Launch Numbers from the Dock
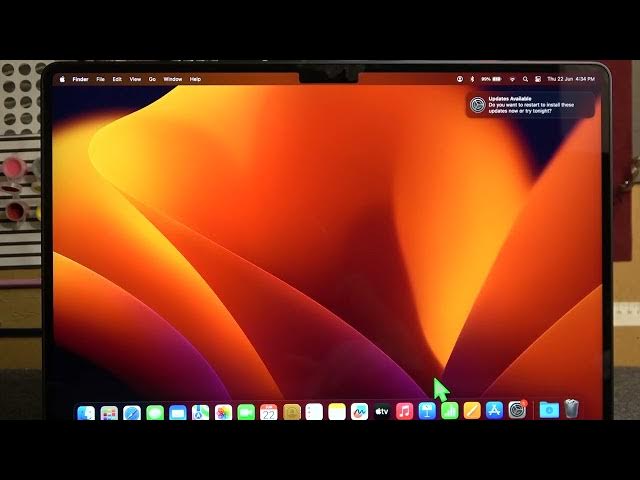This screenshot has height=480, width=640. pyautogui.click(x=450, y=411)
